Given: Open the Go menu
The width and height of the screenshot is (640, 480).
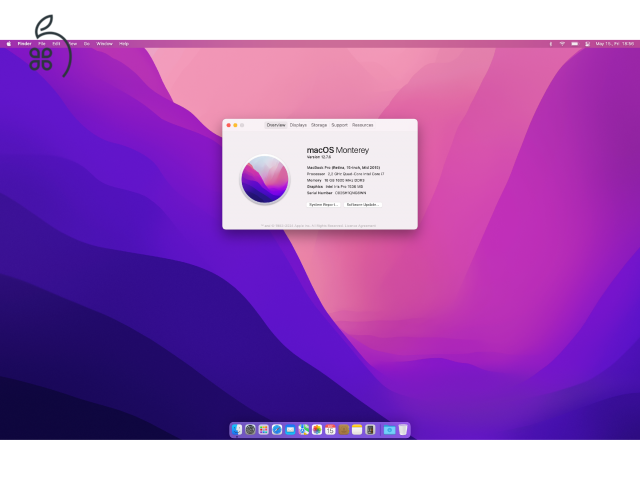Looking at the screenshot, I should coord(87,44).
